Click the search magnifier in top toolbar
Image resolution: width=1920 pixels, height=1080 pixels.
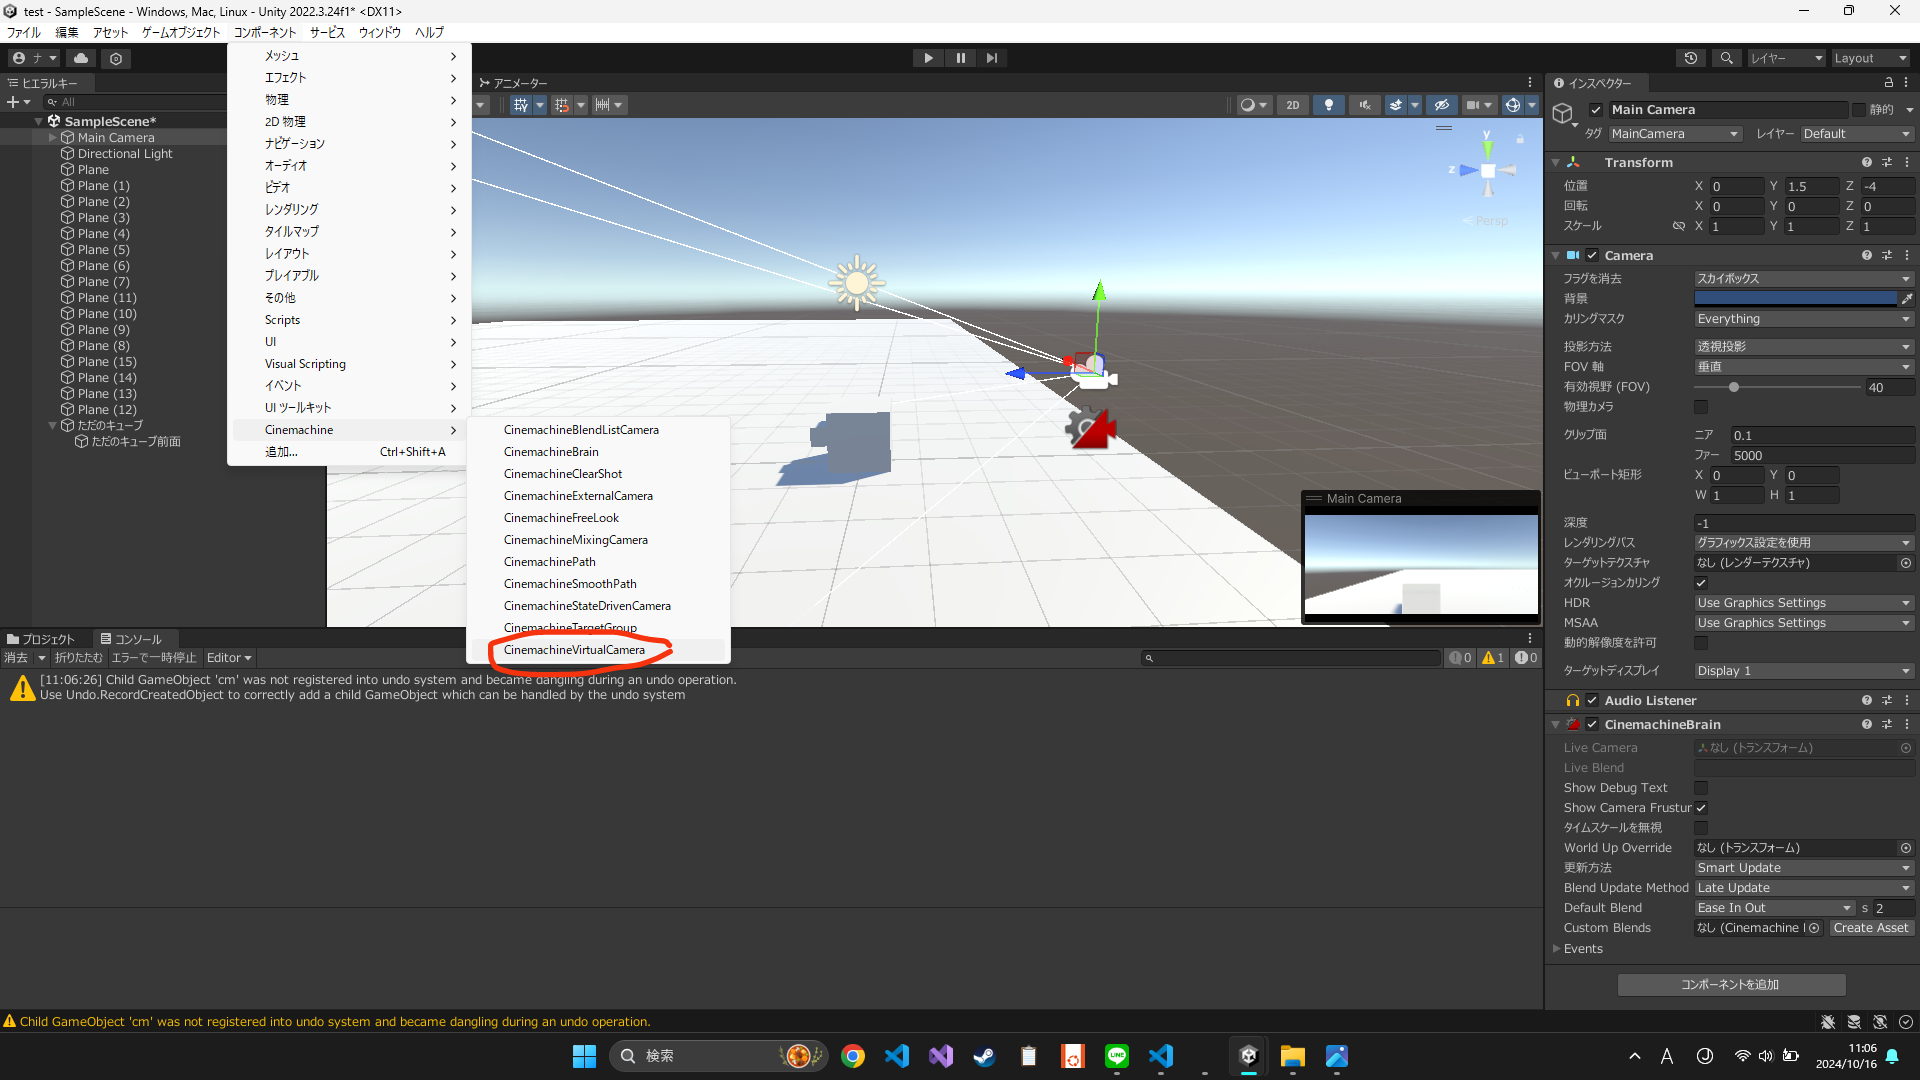pyautogui.click(x=1726, y=58)
